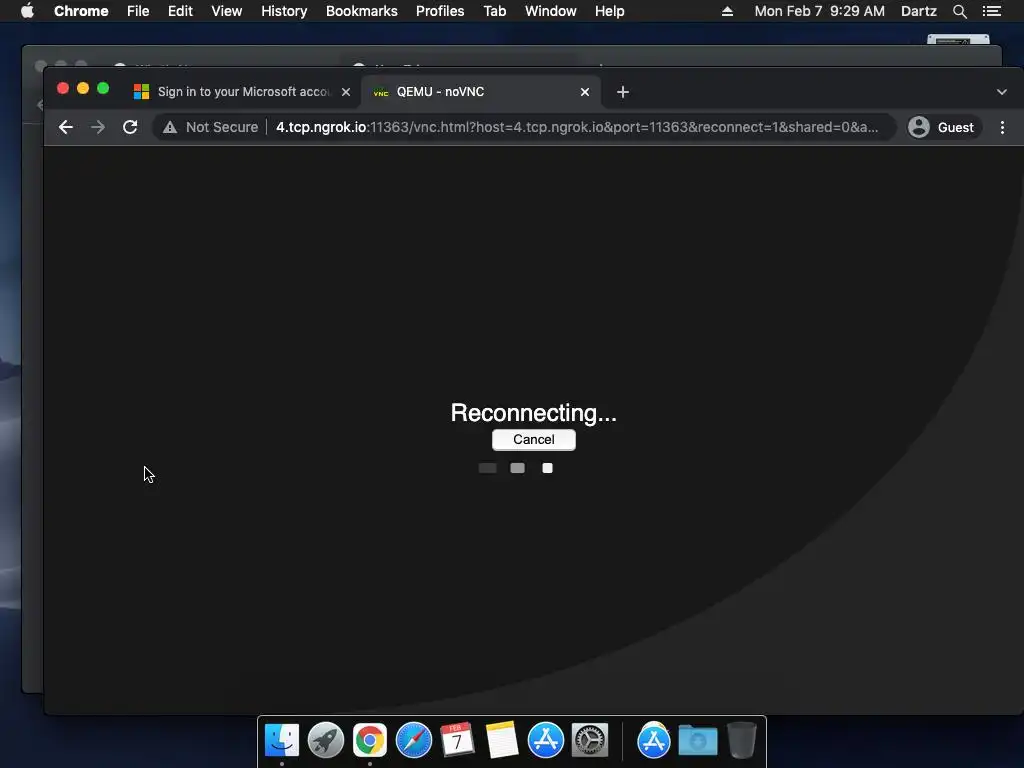
Task: Open App Store beside the Notes icon in Dock
Action: click(546, 740)
